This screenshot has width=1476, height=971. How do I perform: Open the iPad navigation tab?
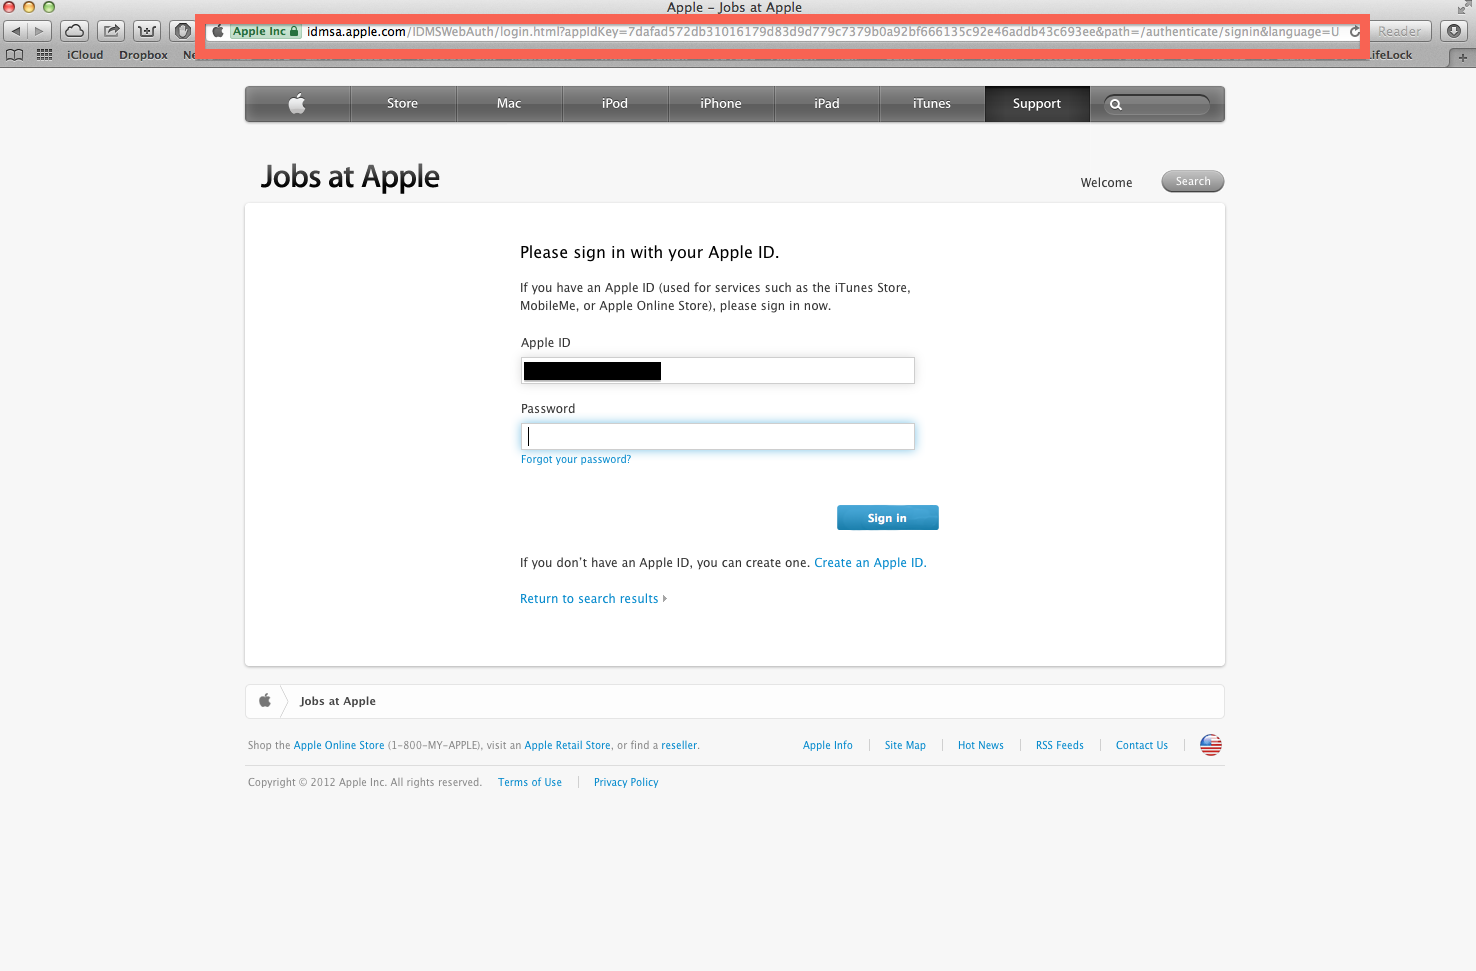(827, 103)
